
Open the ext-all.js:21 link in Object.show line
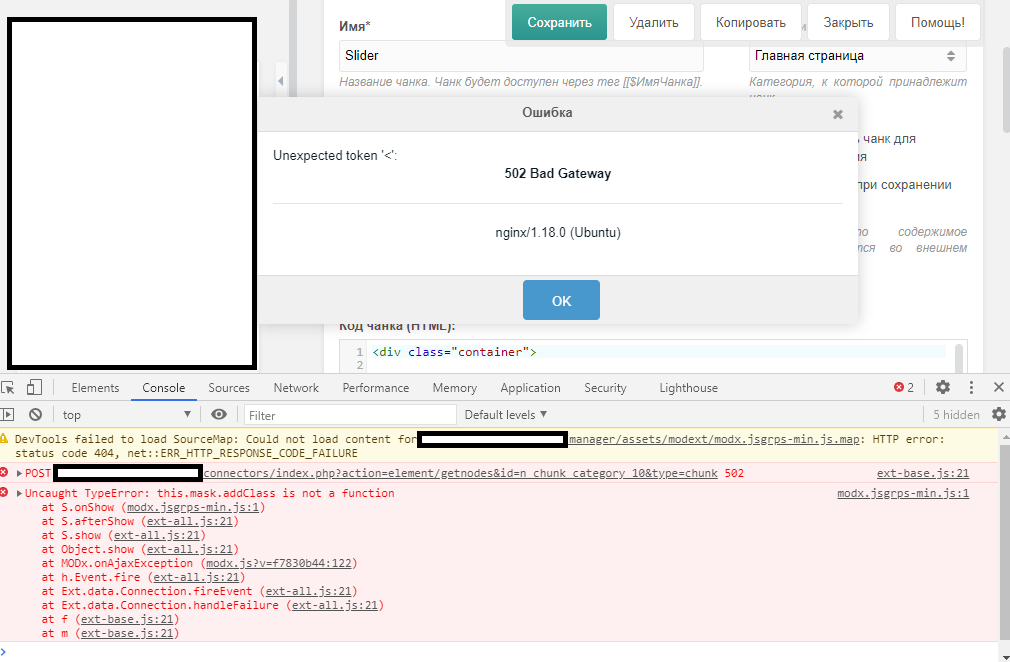click(x=189, y=549)
